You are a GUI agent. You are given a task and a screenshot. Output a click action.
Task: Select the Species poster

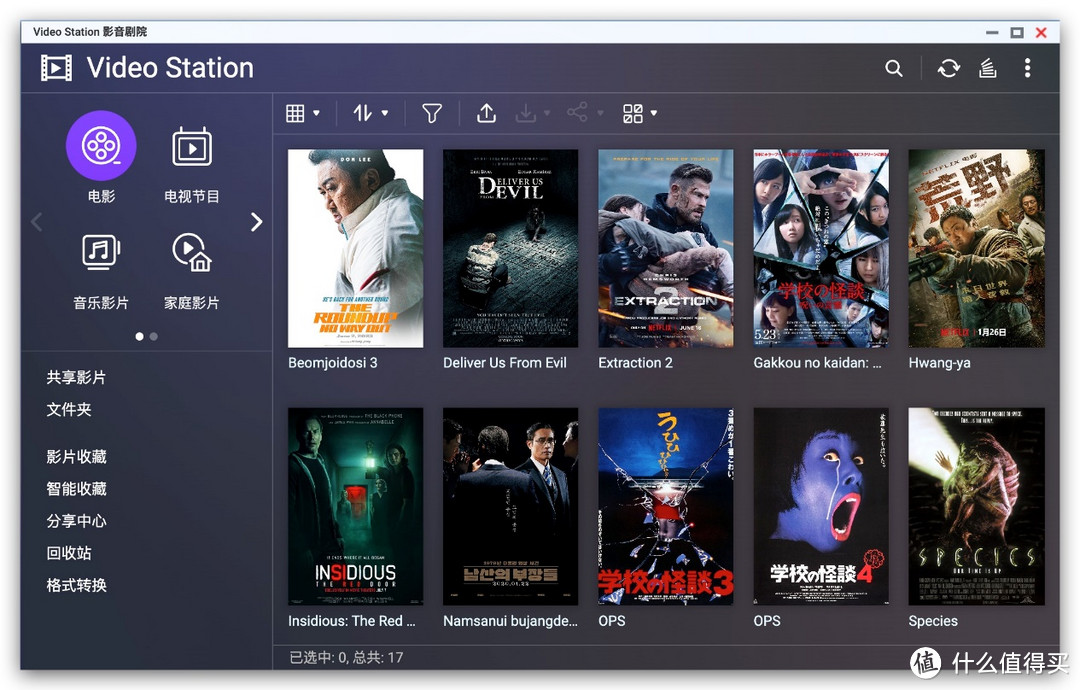tap(977, 507)
